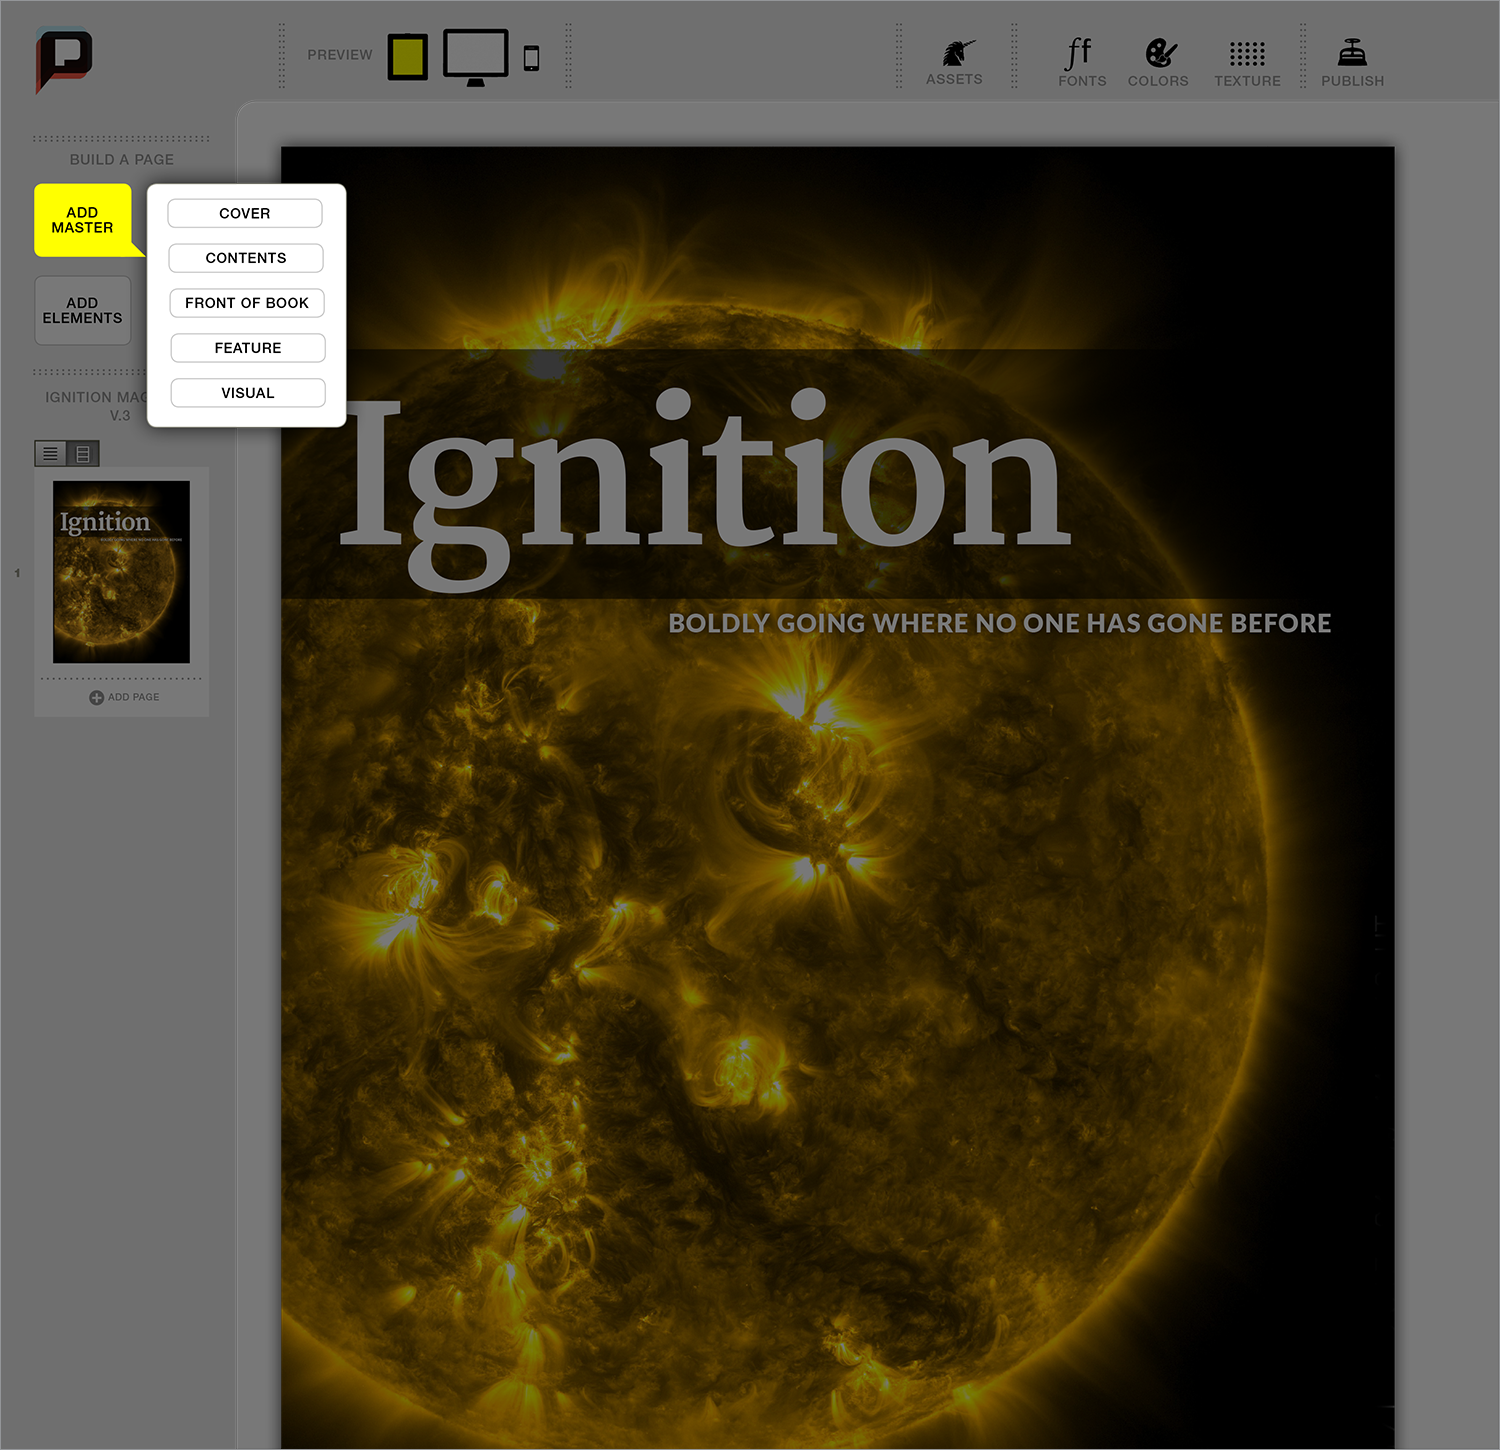
Task: Click the Build a Page heading
Action: coord(122,160)
